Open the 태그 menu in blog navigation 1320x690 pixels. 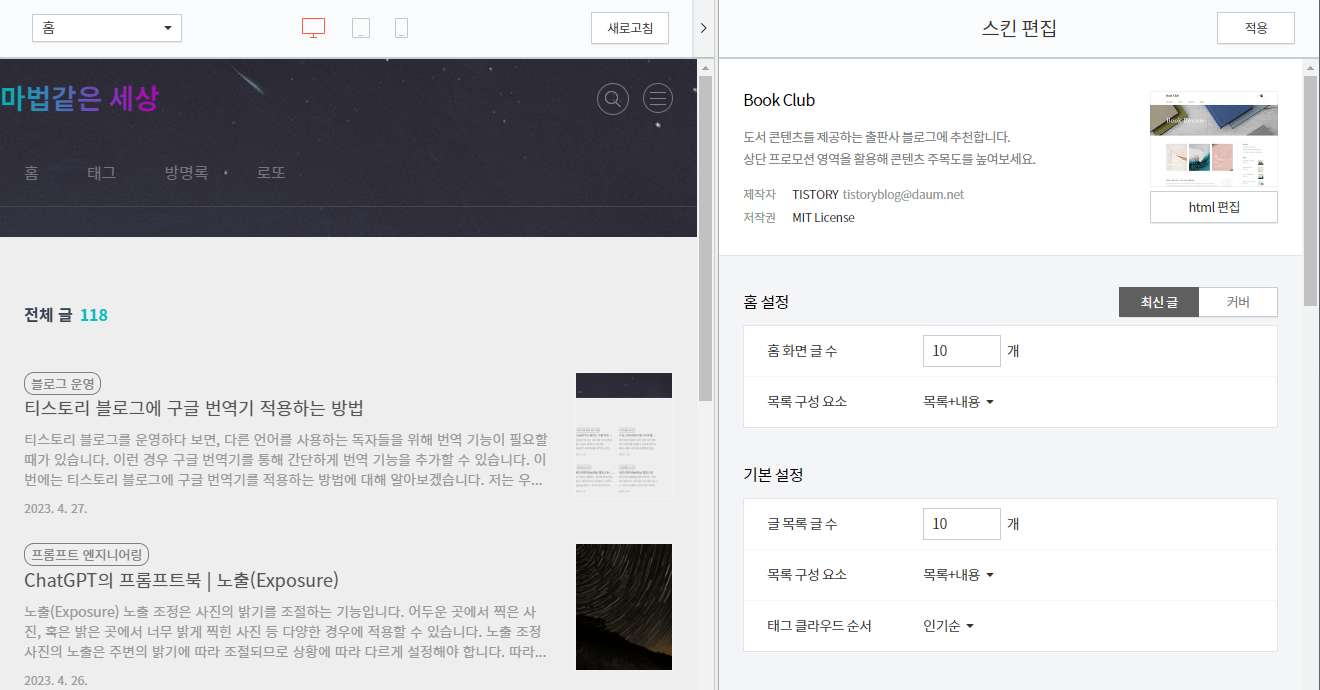[101, 172]
